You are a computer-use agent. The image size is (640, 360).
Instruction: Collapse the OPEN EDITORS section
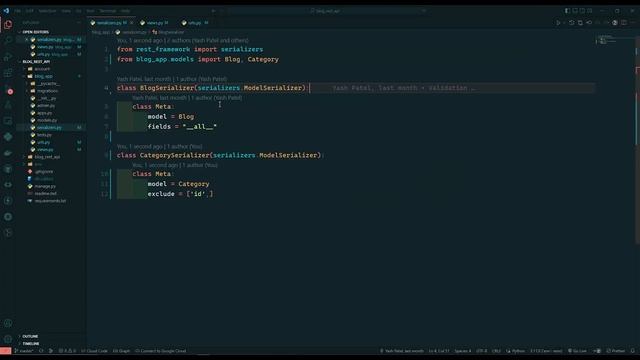pos(35,32)
